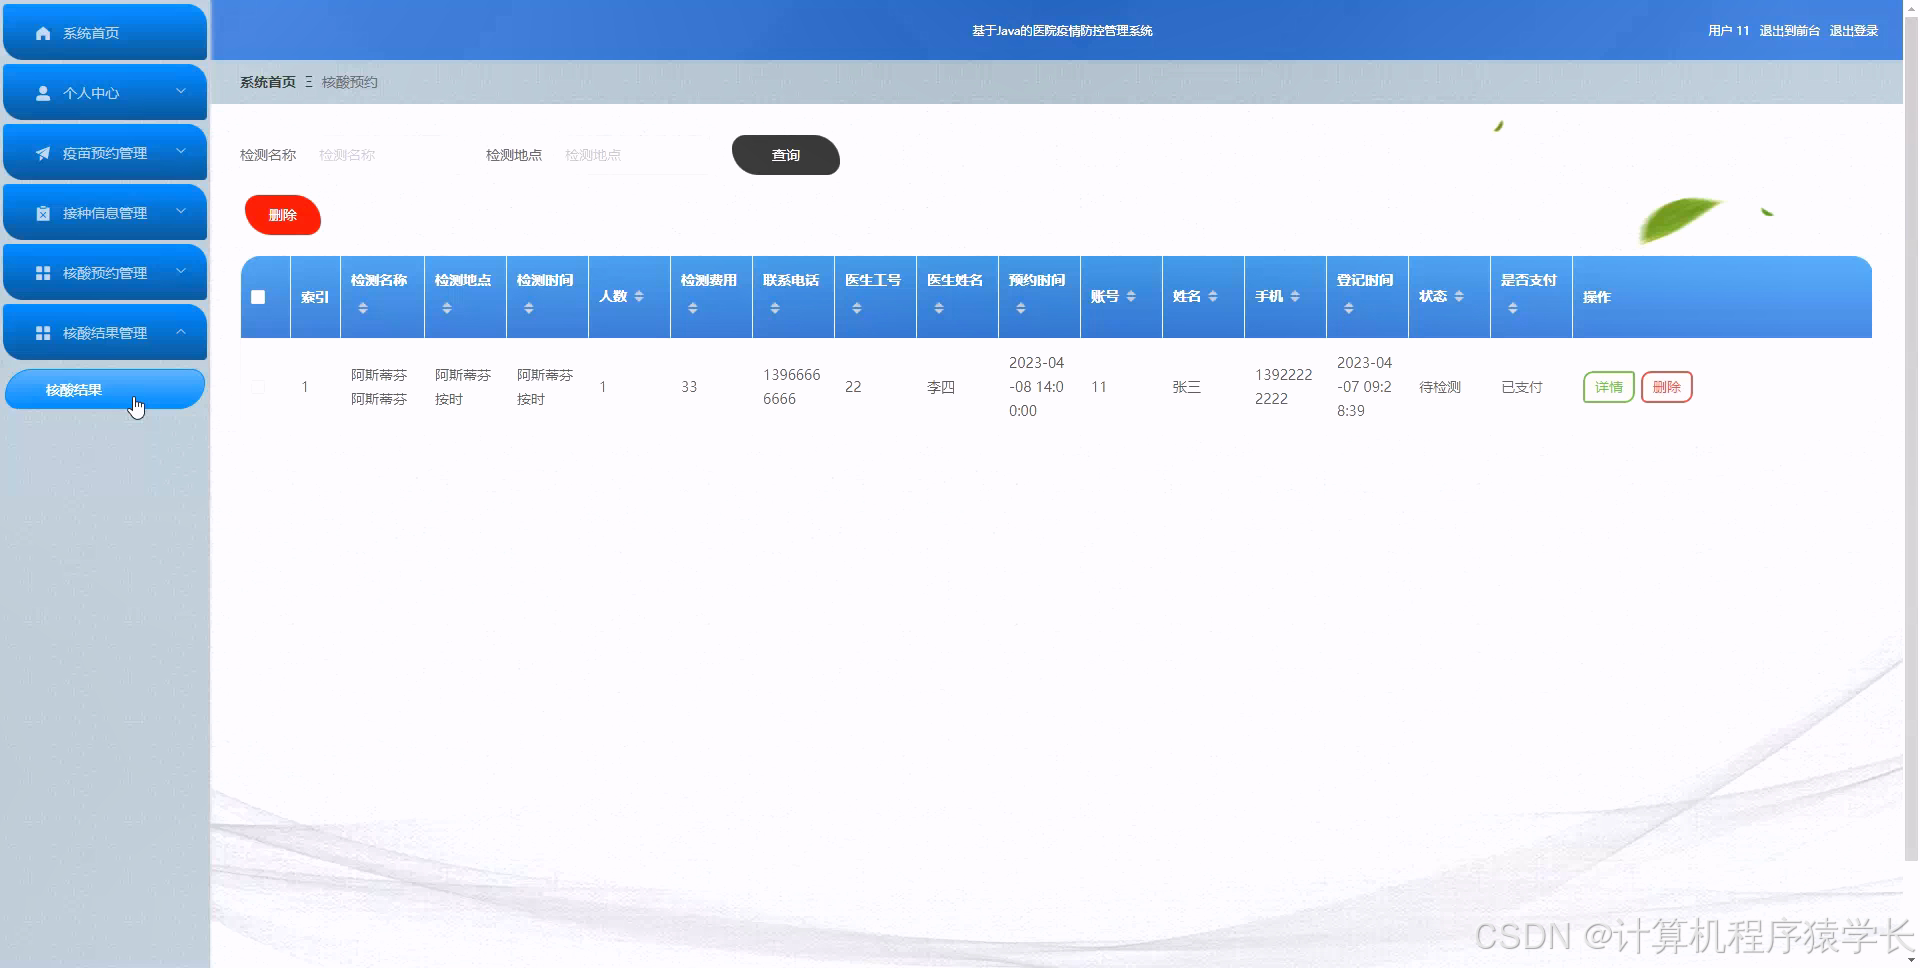Sort by 预约时间 column arrows

[x=1021, y=308]
